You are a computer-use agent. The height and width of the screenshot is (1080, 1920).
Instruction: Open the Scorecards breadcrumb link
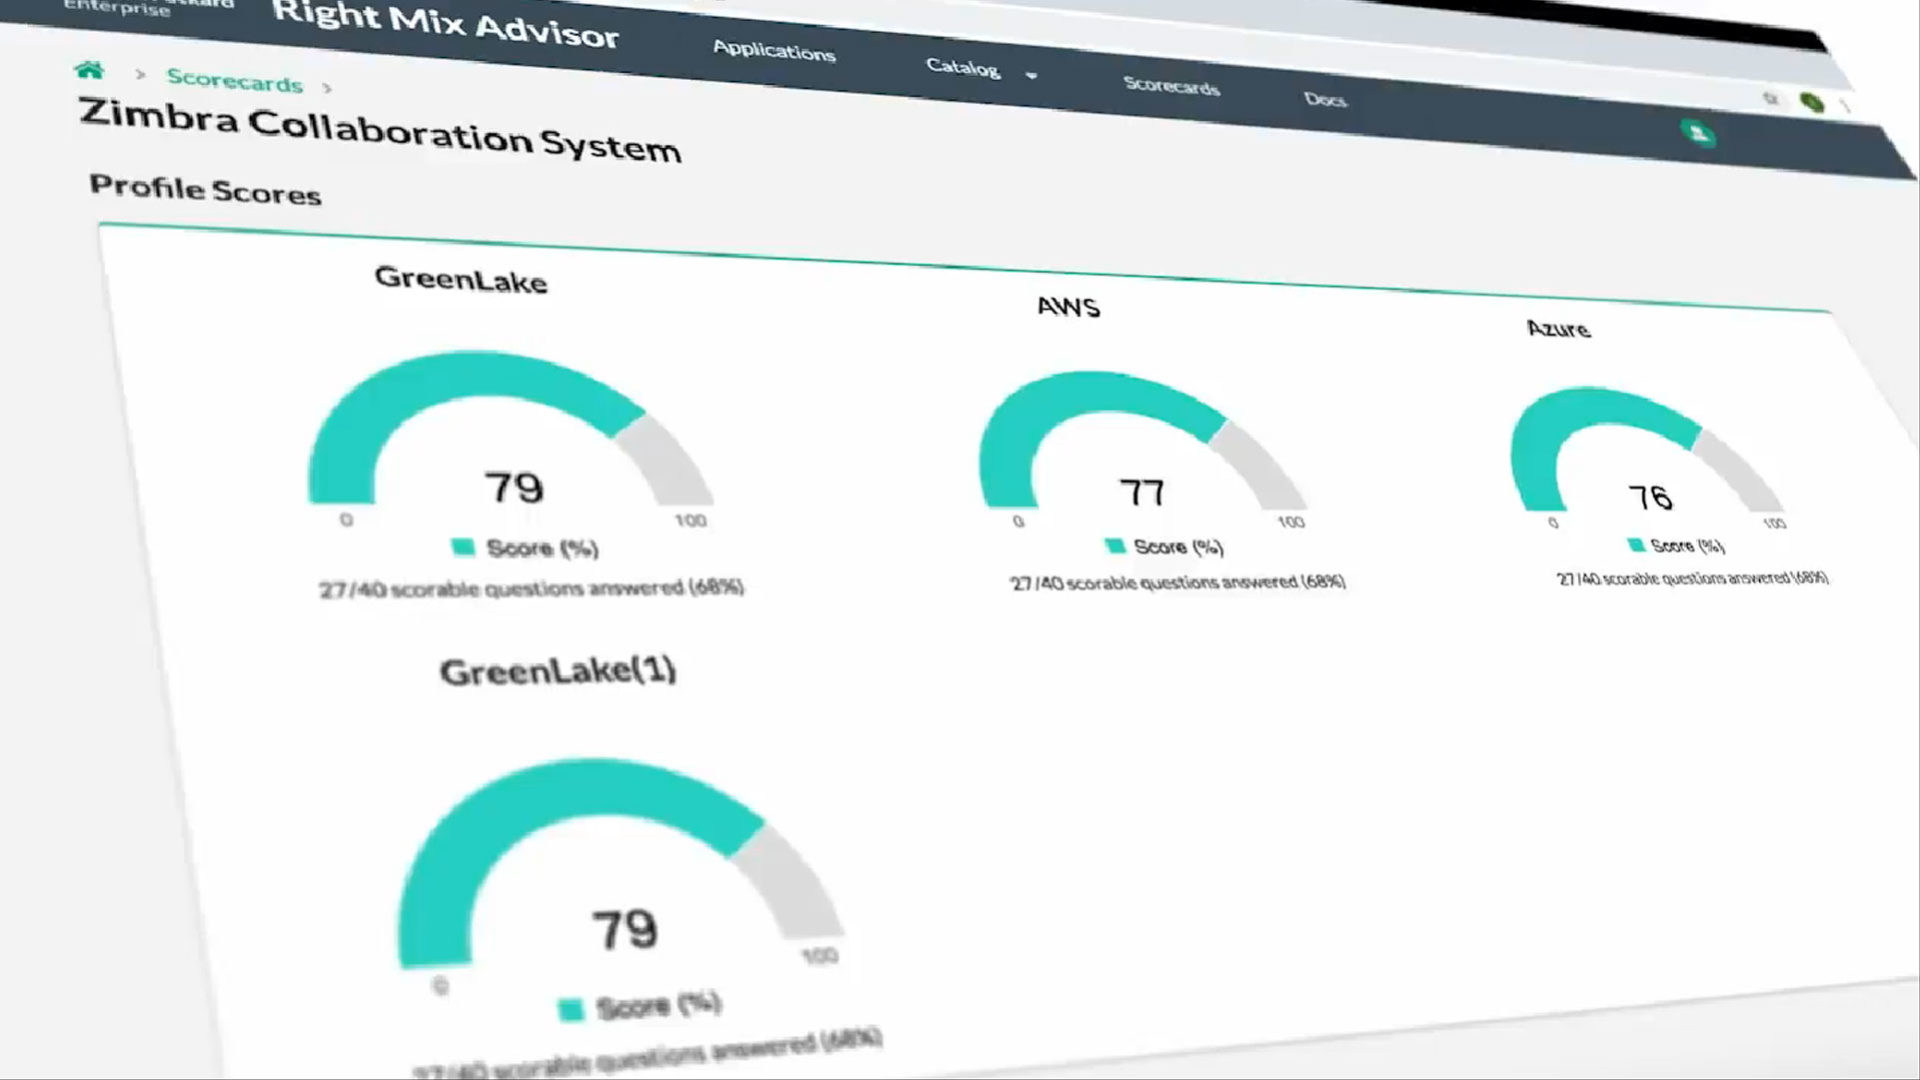point(234,81)
